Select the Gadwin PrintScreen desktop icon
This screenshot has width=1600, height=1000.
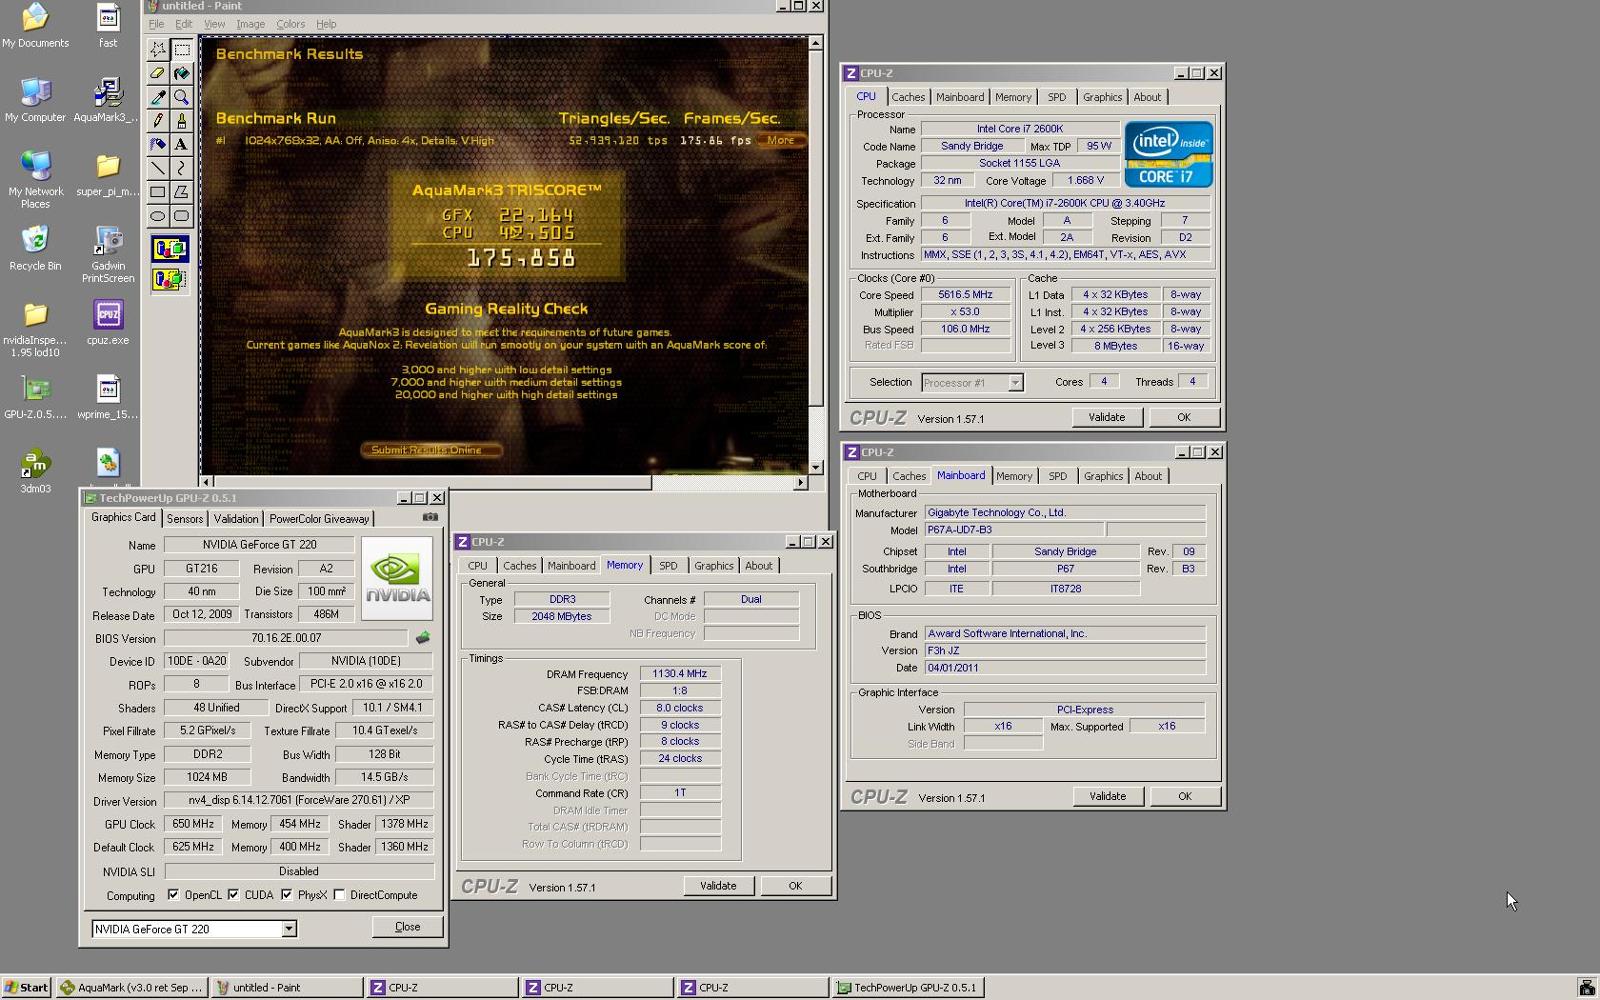108,254
